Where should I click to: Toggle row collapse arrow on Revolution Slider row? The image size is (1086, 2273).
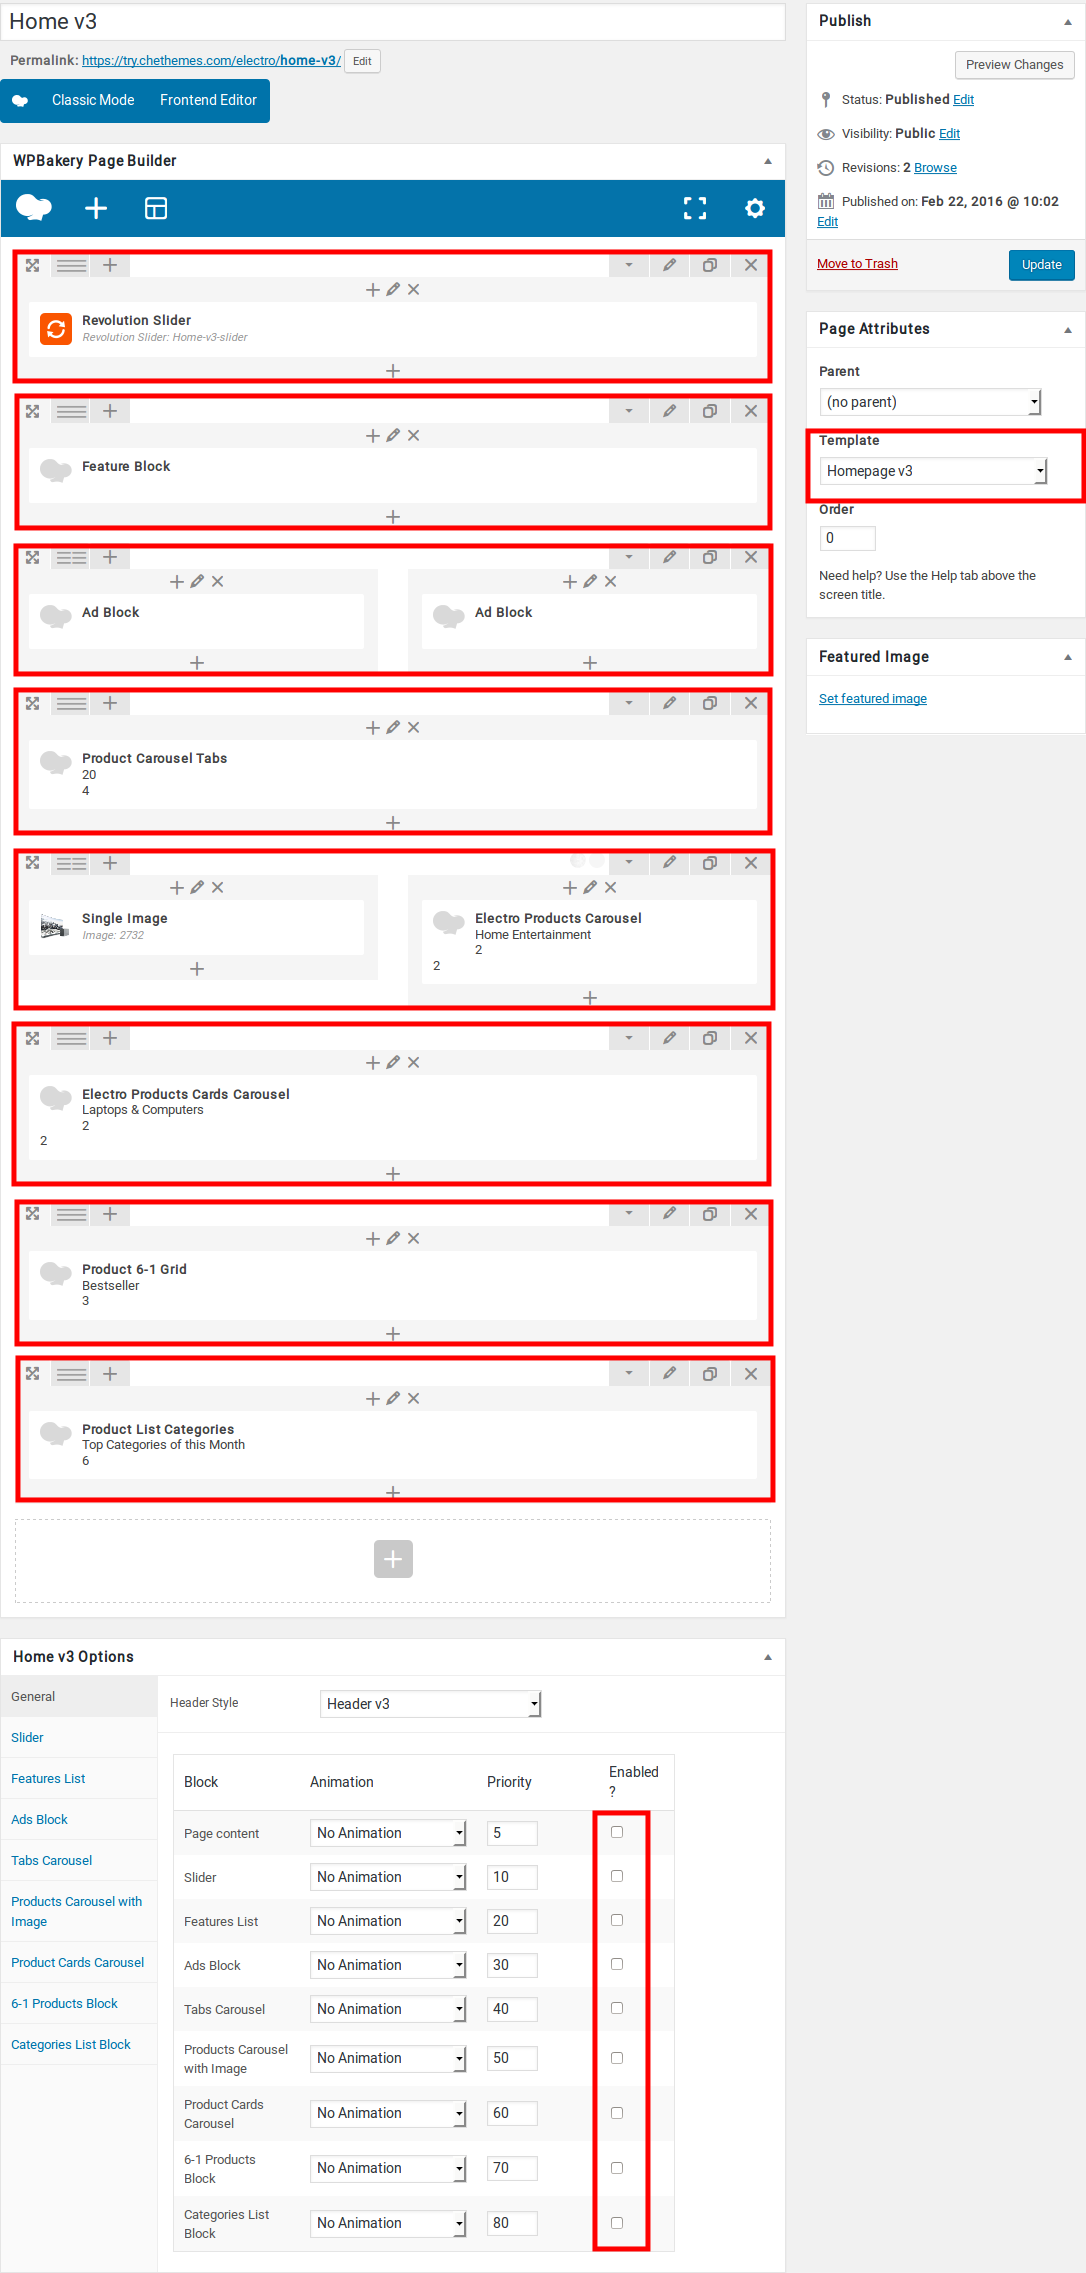(629, 265)
